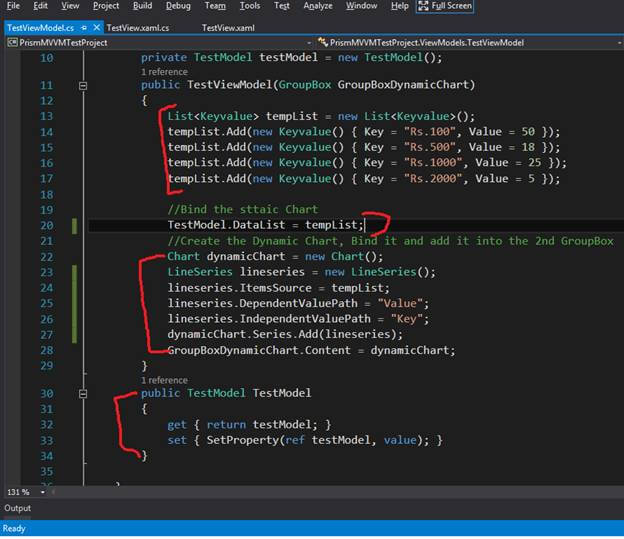This screenshot has height=539, width=624.
Task: Collapse the TestModel property at line 30
Action: (83, 394)
